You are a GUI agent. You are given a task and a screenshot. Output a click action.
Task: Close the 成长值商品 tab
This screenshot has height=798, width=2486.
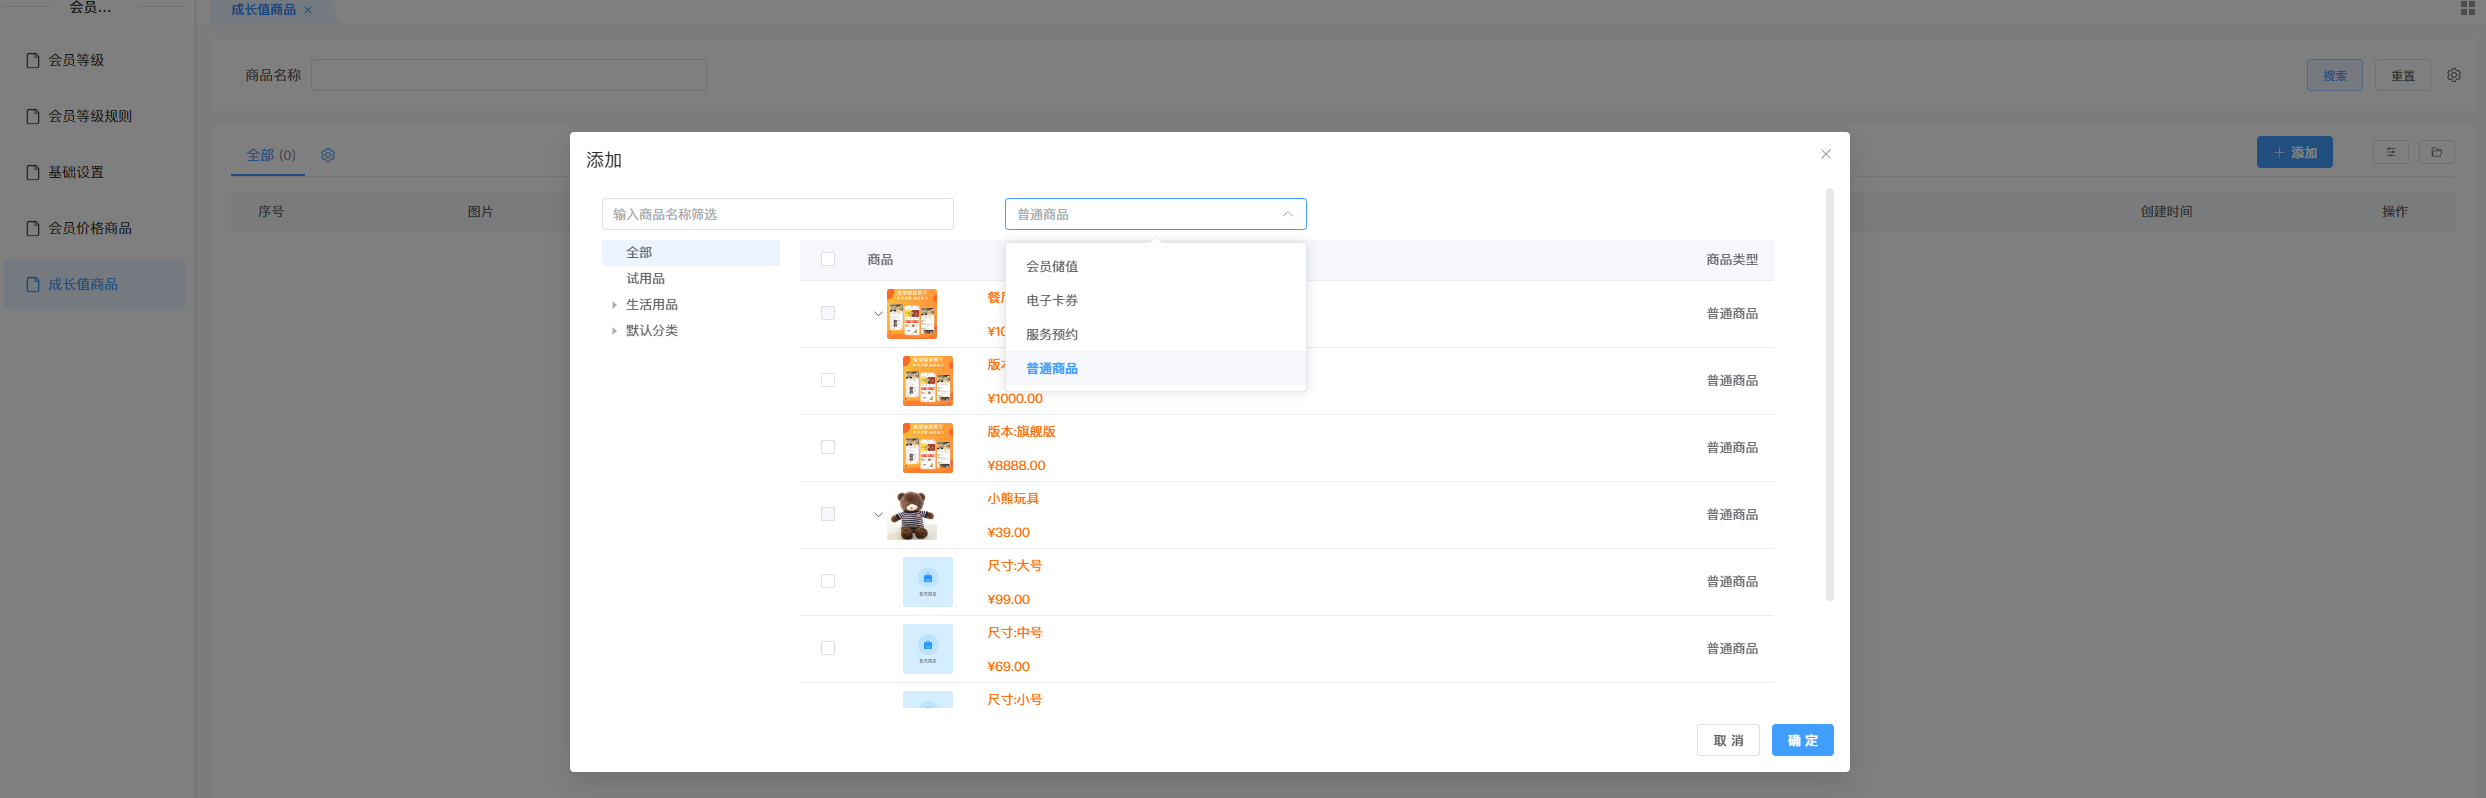coord(308,10)
